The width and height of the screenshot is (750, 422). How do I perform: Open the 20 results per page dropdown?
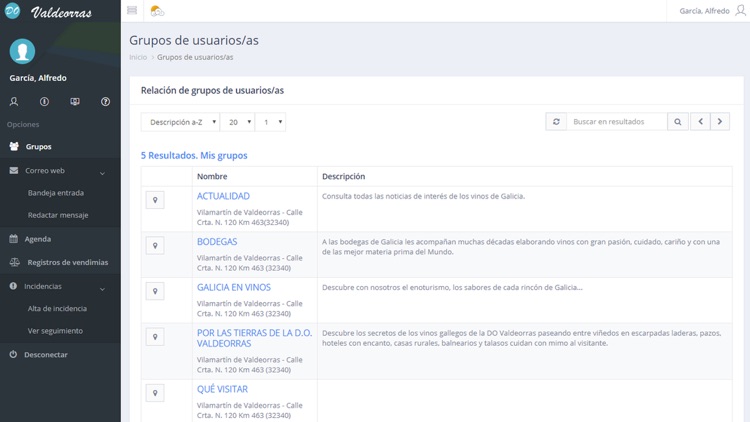(237, 122)
